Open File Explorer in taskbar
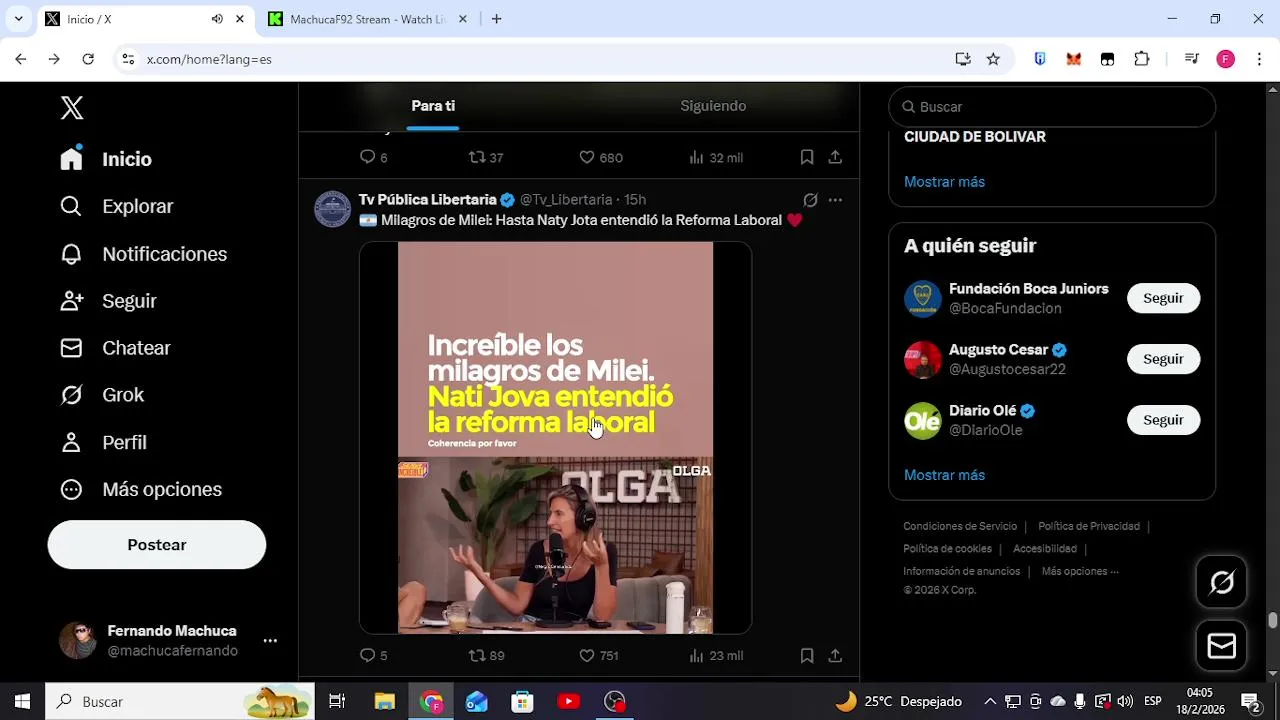The image size is (1280, 720). tap(385, 702)
